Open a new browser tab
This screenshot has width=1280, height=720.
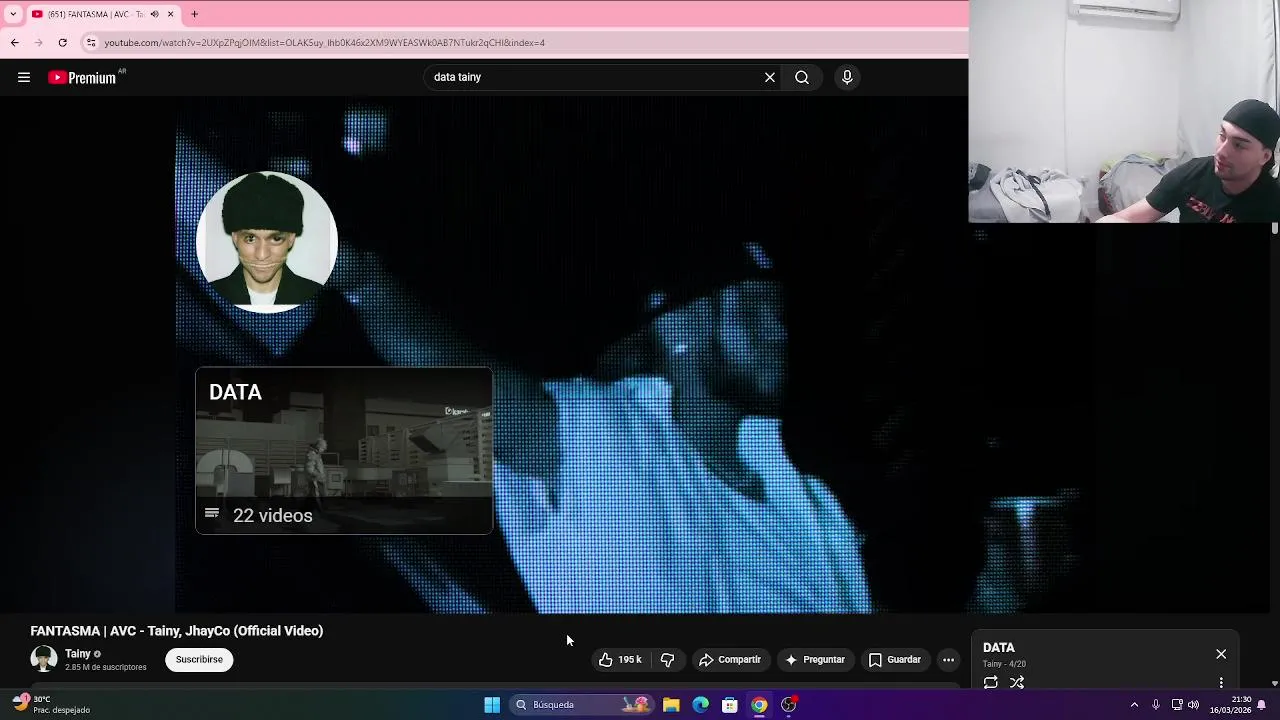pos(194,14)
